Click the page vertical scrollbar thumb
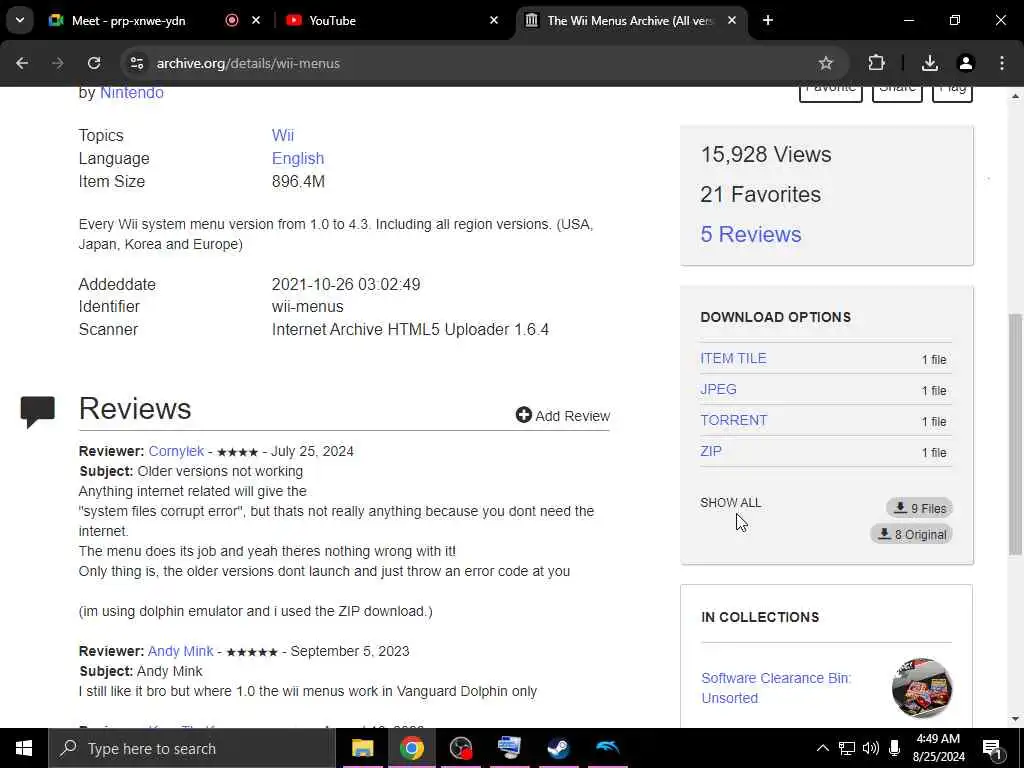1024x768 pixels. [x=1015, y=434]
